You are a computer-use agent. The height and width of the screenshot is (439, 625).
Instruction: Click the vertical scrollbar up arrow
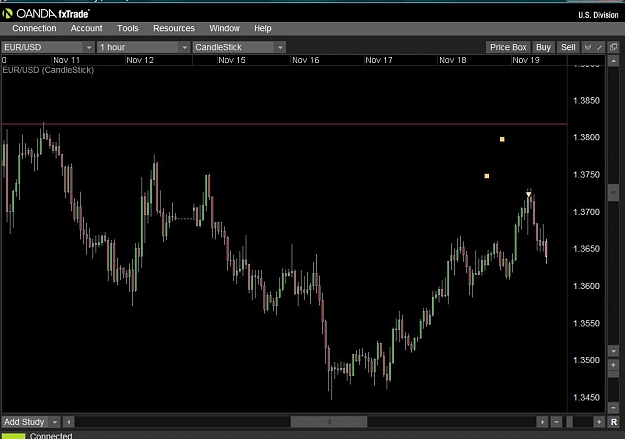pyautogui.click(x=613, y=61)
